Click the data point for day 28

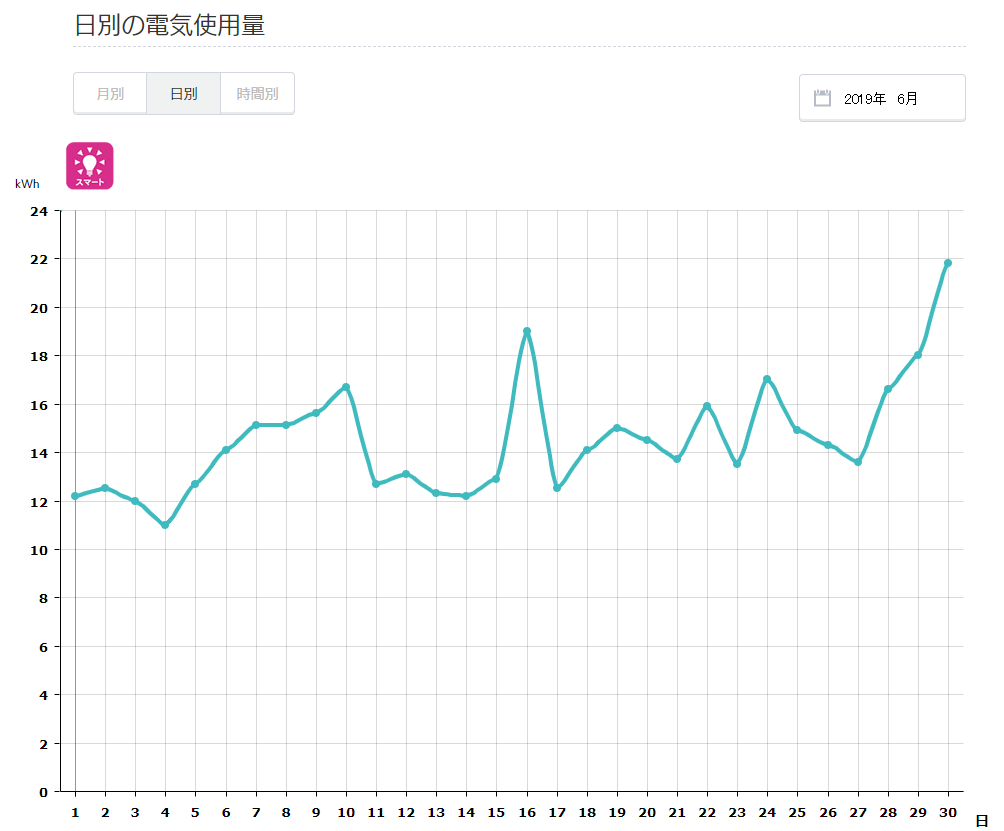coord(887,389)
